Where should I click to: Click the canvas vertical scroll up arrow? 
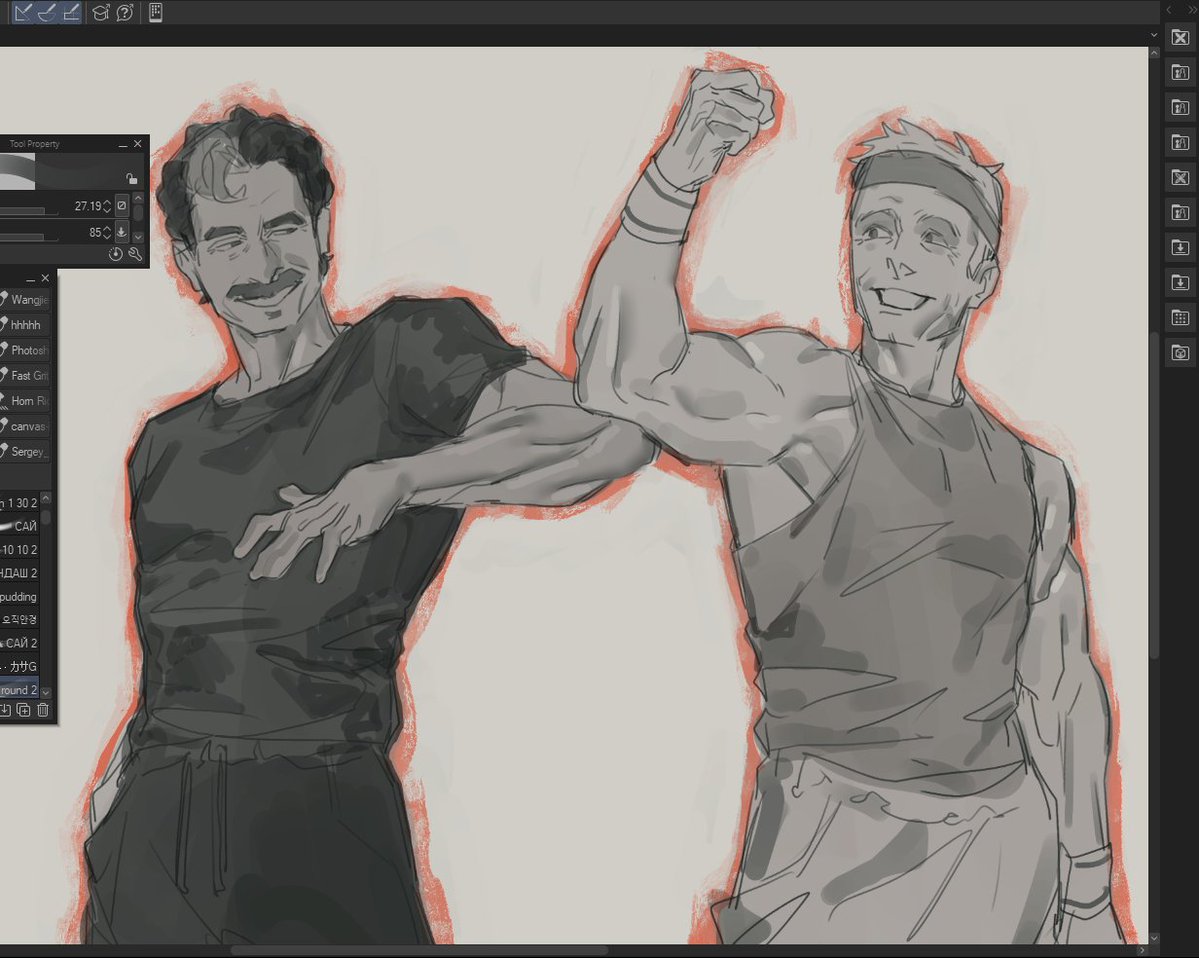coord(1154,52)
